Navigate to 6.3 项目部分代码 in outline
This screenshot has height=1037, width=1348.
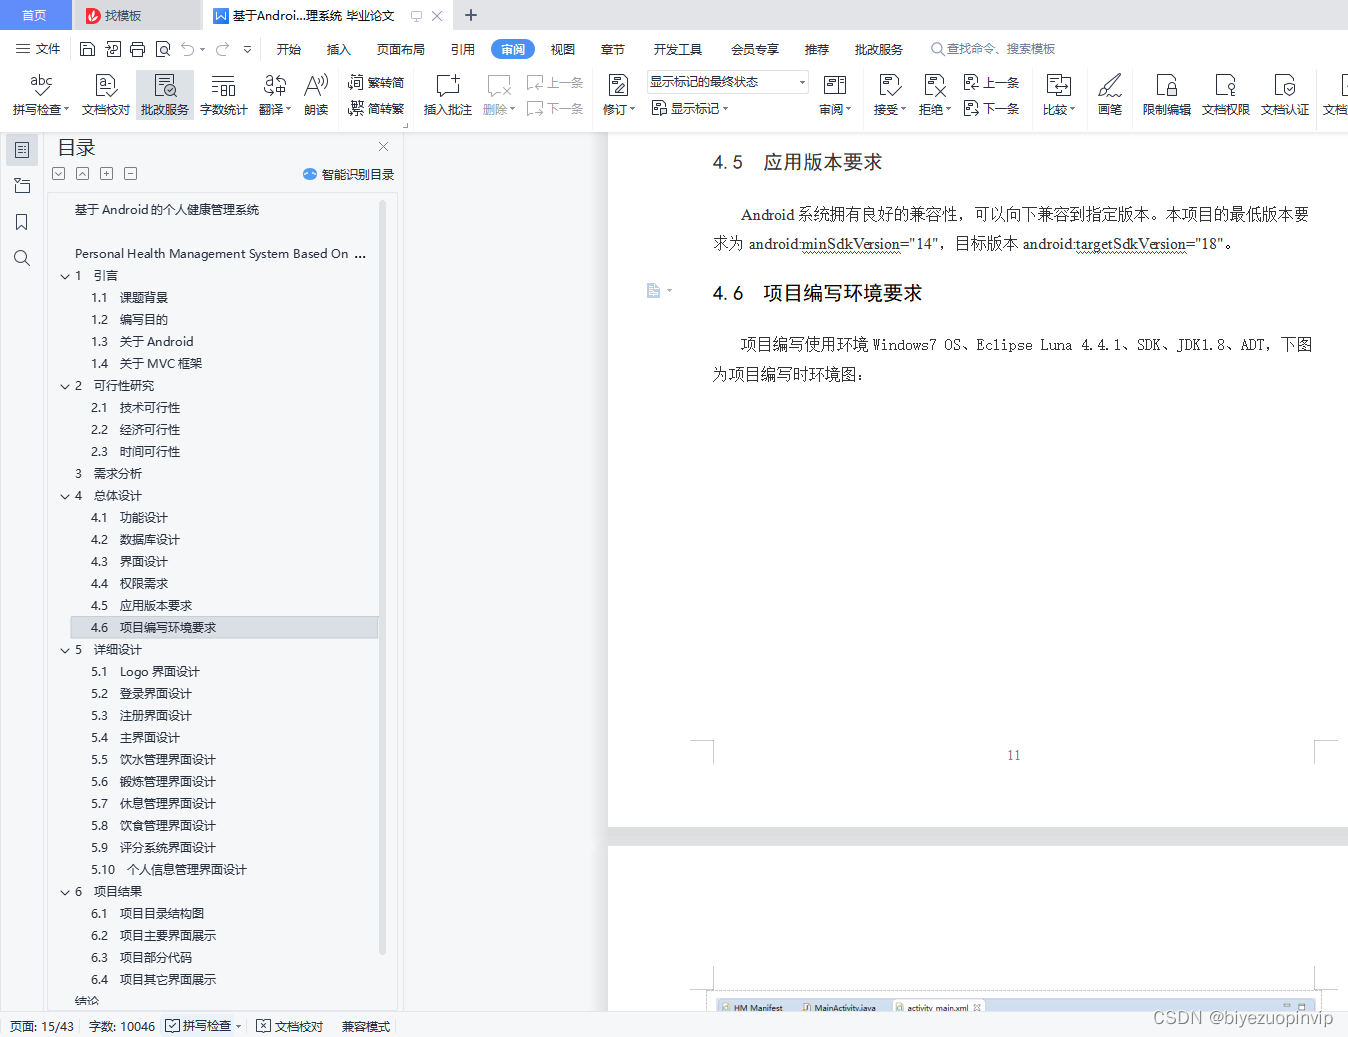(141, 958)
